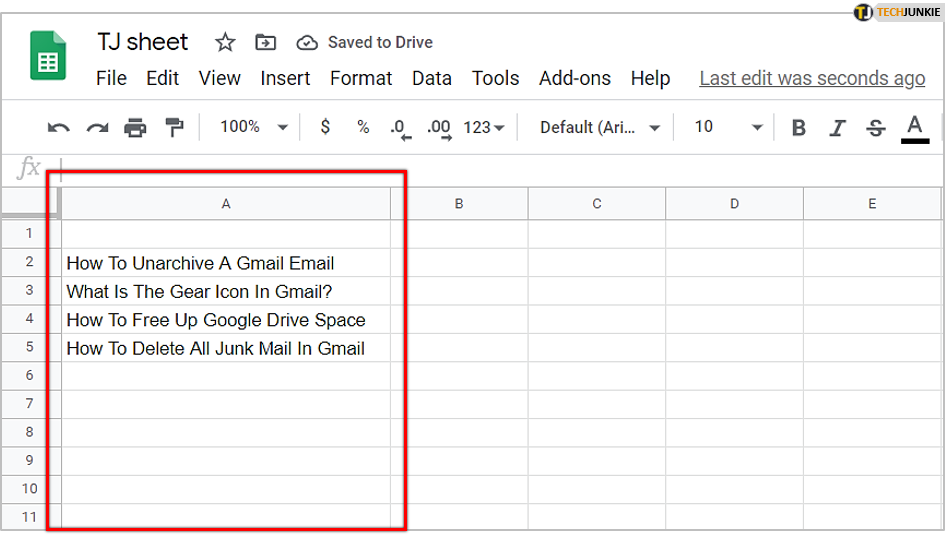The image size is (948, 536).
Task: Open the File menu
Action: tap(111, 79)
